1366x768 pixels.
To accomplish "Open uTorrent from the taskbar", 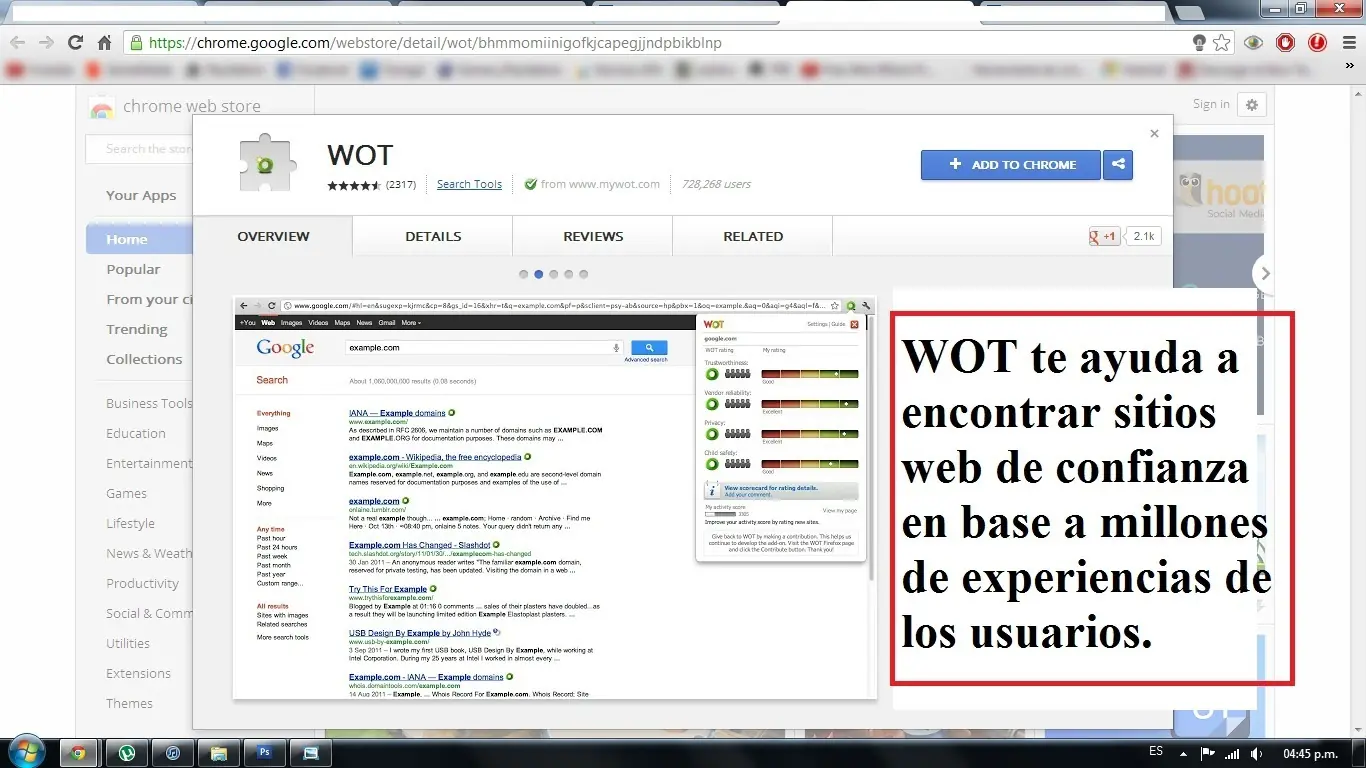I will coord(127,753).
